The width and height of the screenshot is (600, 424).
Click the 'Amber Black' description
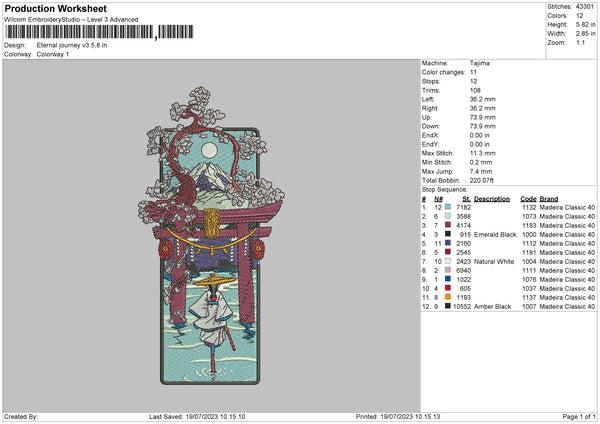(x=492, y=307)
